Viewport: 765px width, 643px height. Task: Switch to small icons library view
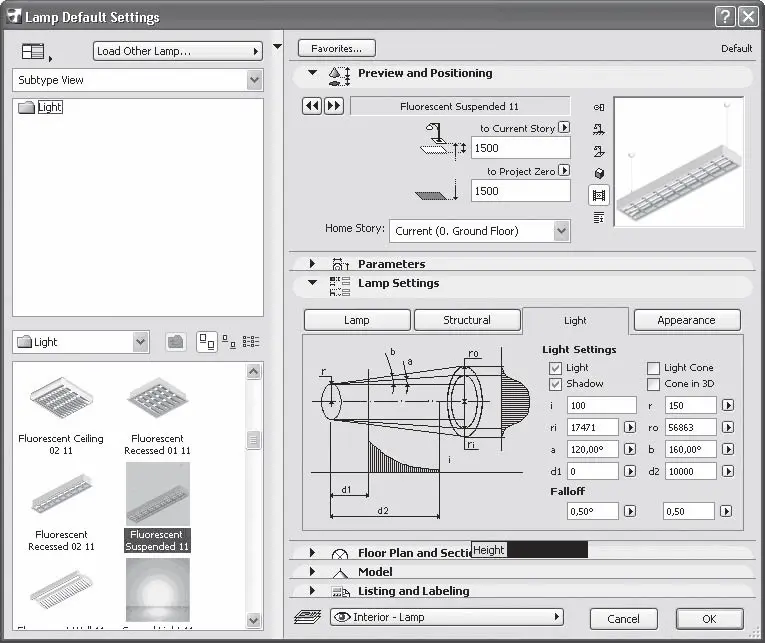229,342
